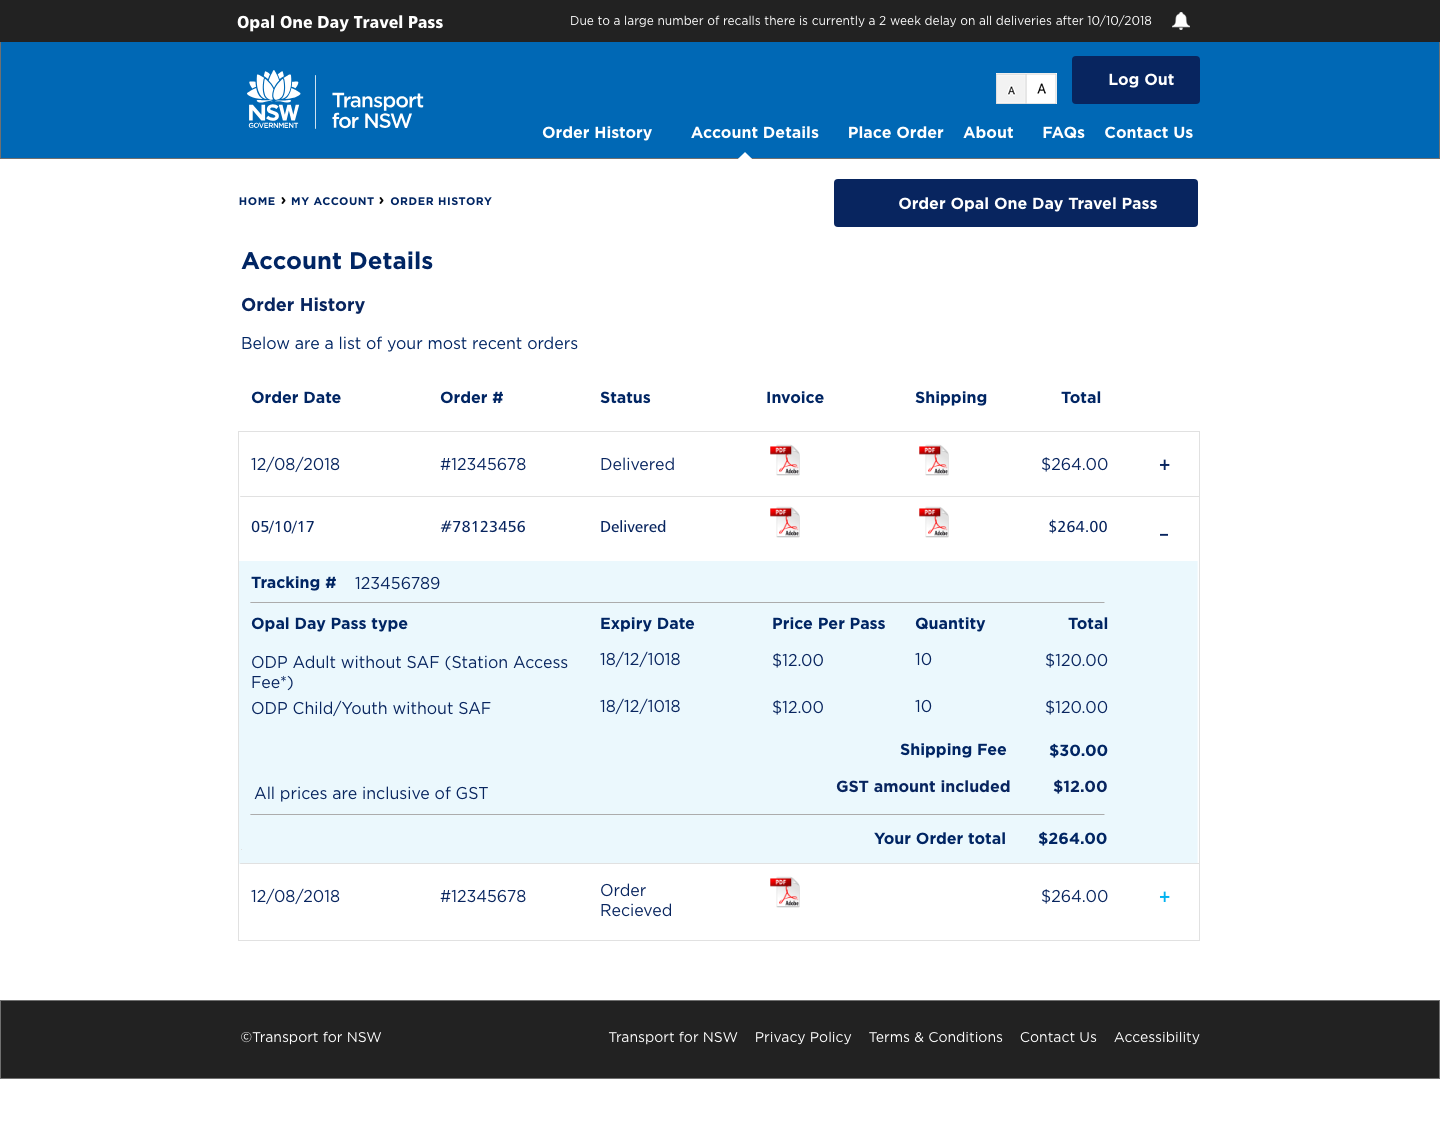Select the large text size A button
This screenshot has width=1440, height=1136.
1041,89
